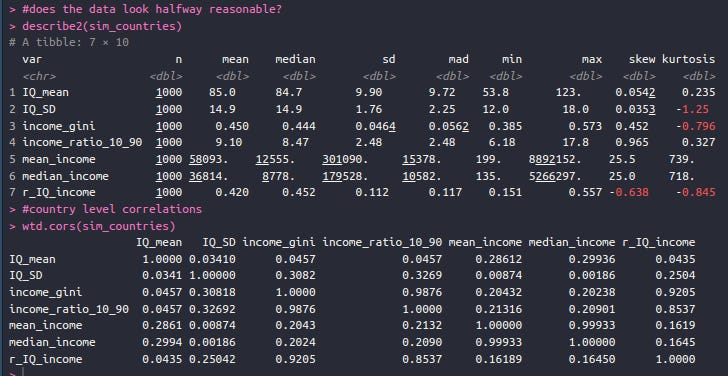Select the median_income column header in correlation matrix
Image resolution: width=728 pixels, height=376 pixels.
click(572, 242)
